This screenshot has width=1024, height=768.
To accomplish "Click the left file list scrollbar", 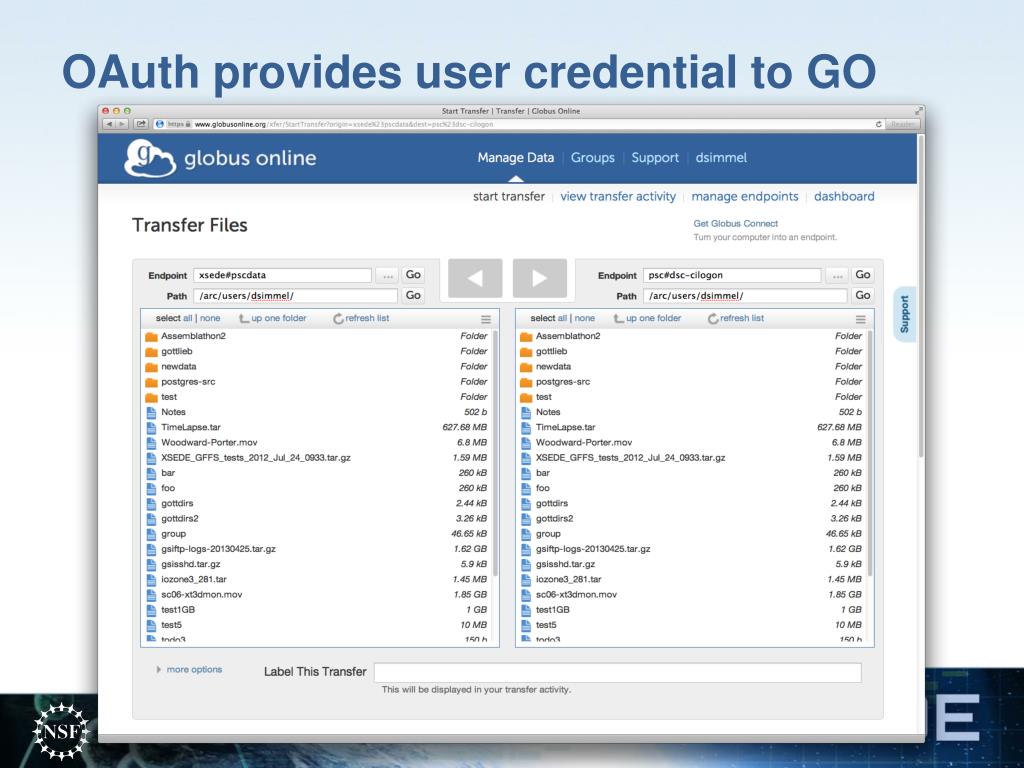I will click(x=495, y=454).
